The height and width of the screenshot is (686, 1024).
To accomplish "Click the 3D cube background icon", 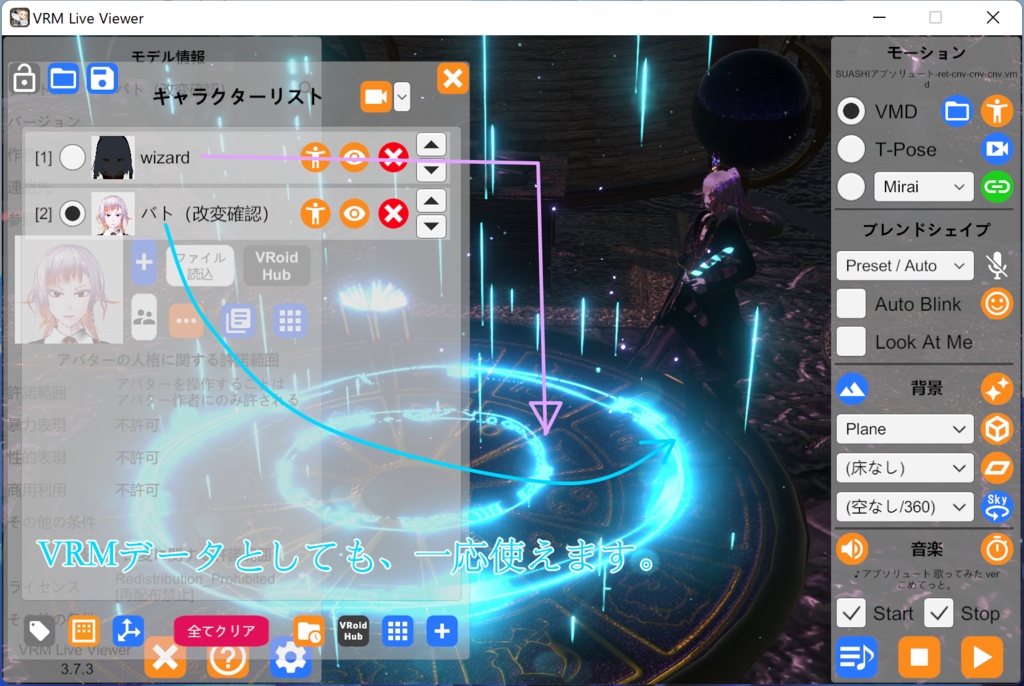I will [997, 428].
